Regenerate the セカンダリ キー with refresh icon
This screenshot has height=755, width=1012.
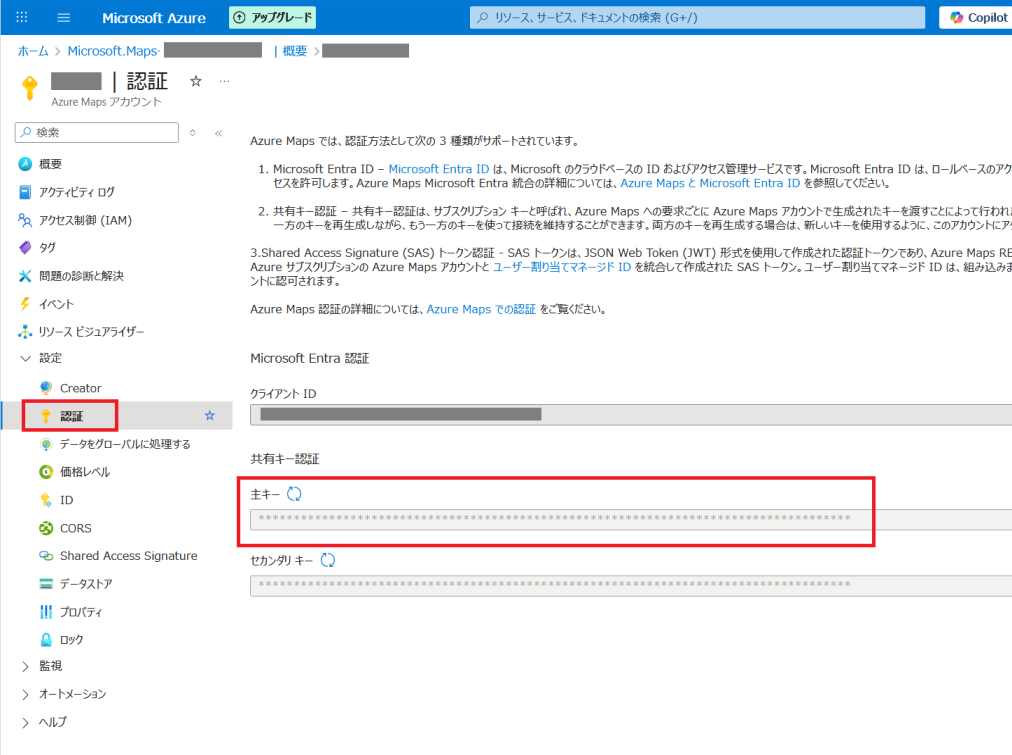pos(328,560)
